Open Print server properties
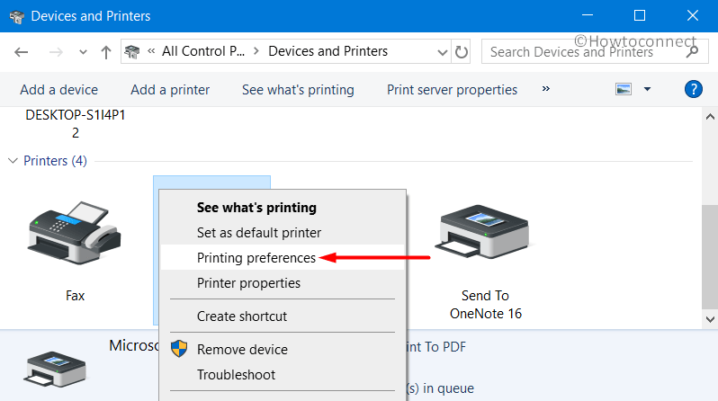Viewport: 718px width, 401px height. pos(452,90)
